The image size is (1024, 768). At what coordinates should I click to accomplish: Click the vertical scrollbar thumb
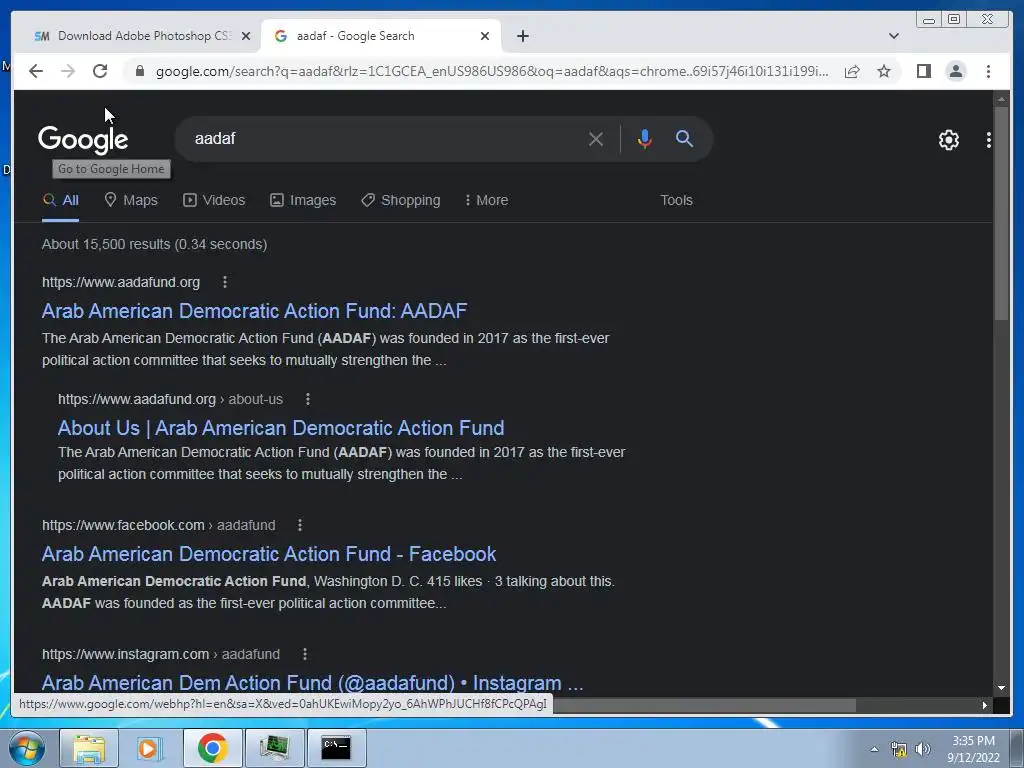[1001, 212]
